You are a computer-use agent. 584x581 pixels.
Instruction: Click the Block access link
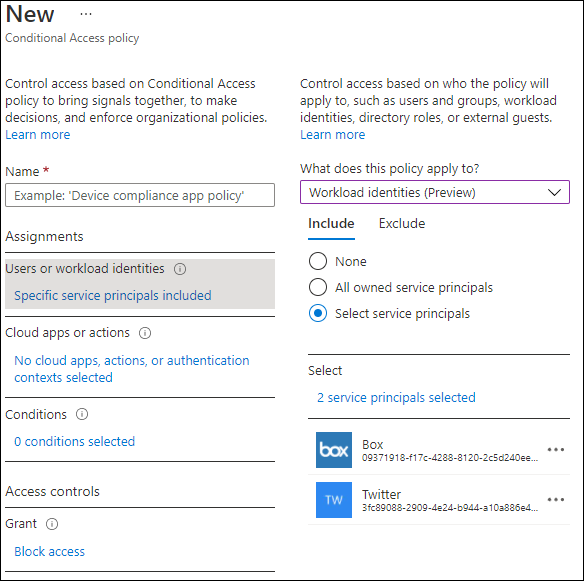tap(50, 552)
